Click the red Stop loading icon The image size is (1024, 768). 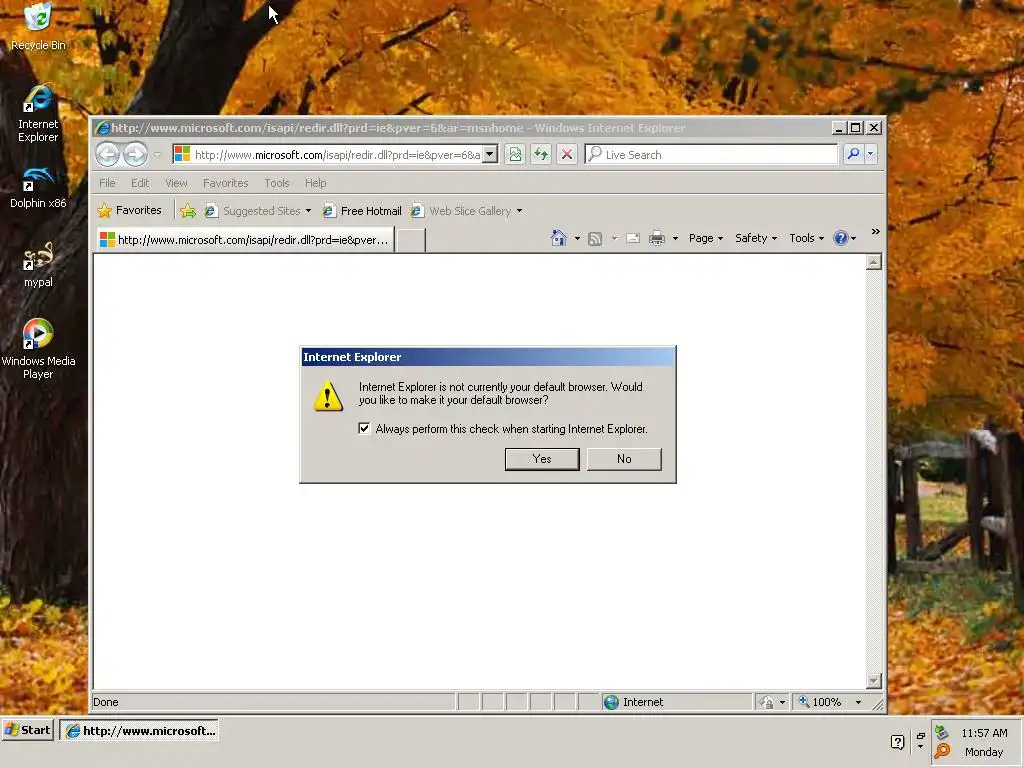pyautogui.click(x=567, y=155)
